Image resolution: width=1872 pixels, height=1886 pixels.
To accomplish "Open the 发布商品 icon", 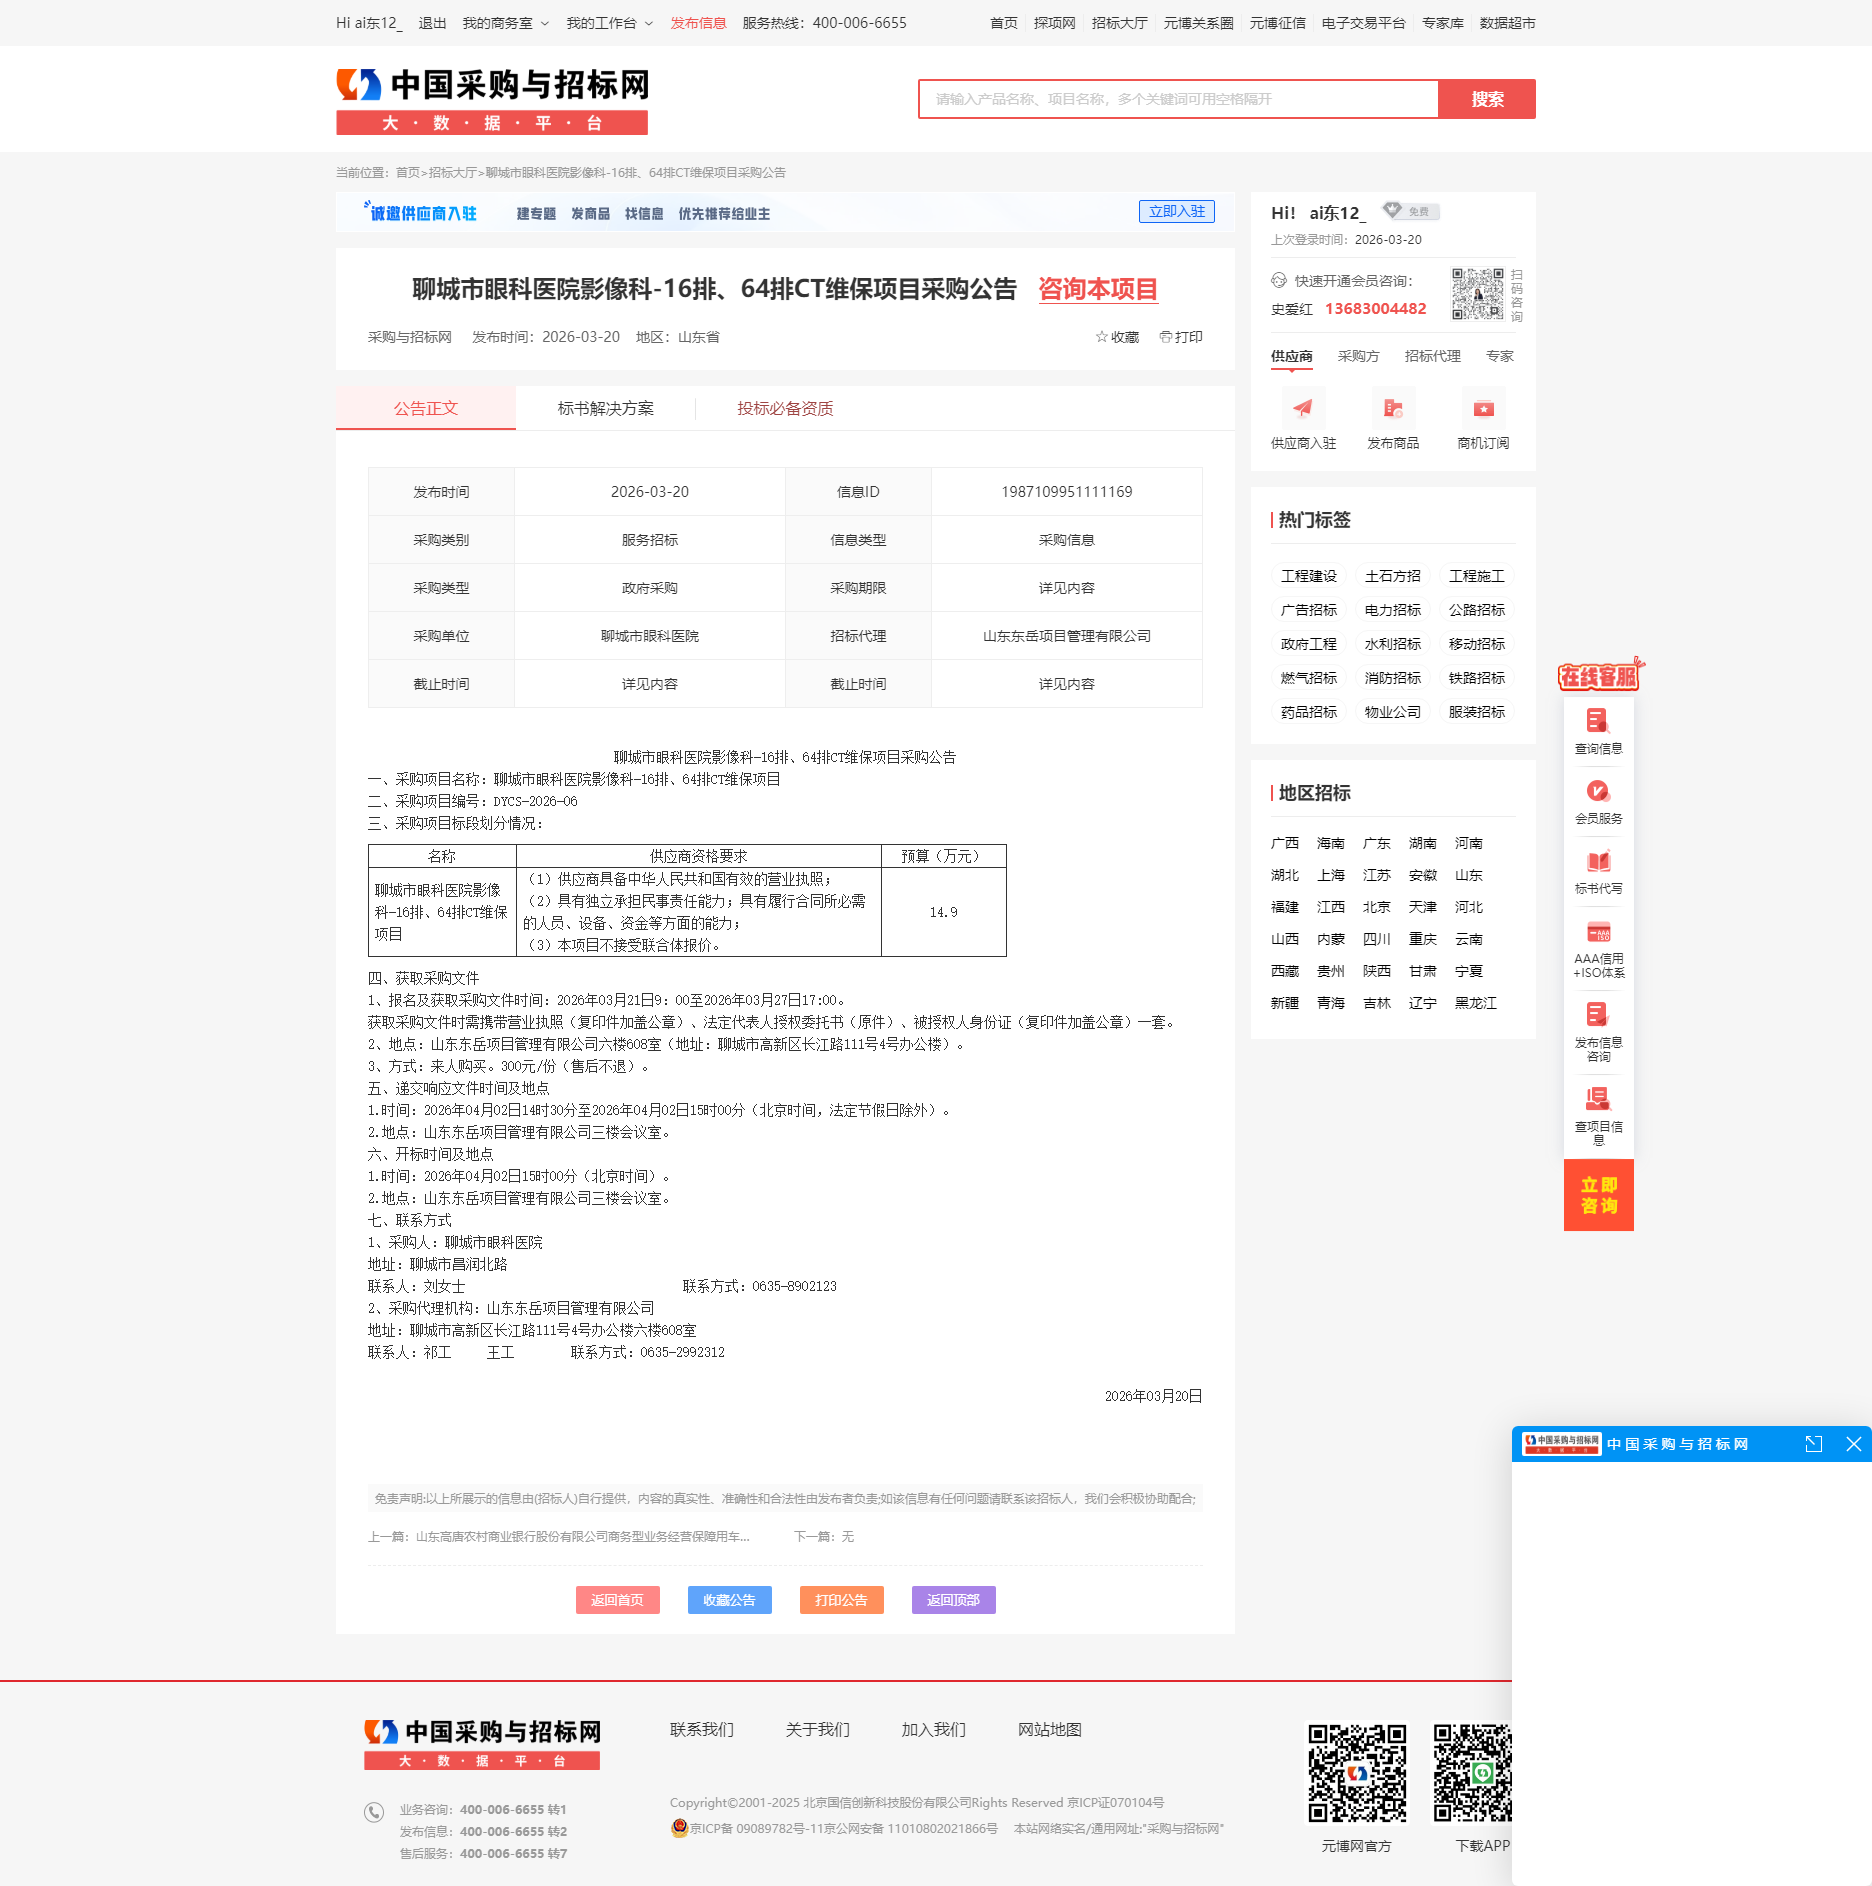I will coord(1393,408).
